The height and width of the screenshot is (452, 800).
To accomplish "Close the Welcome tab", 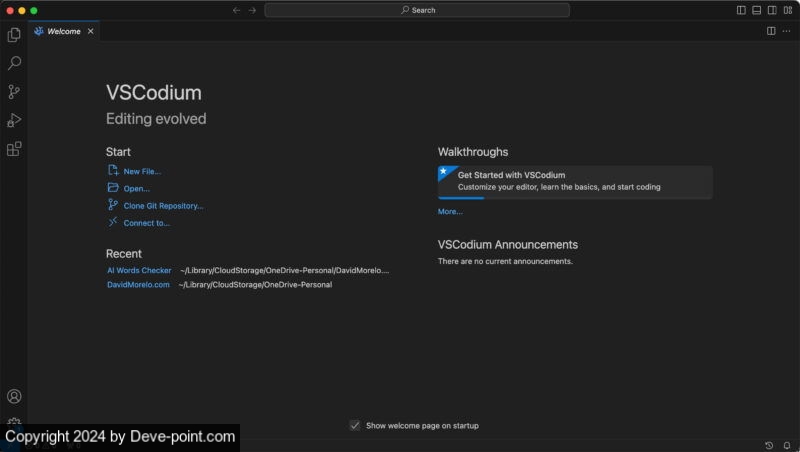I will (91, 31).
